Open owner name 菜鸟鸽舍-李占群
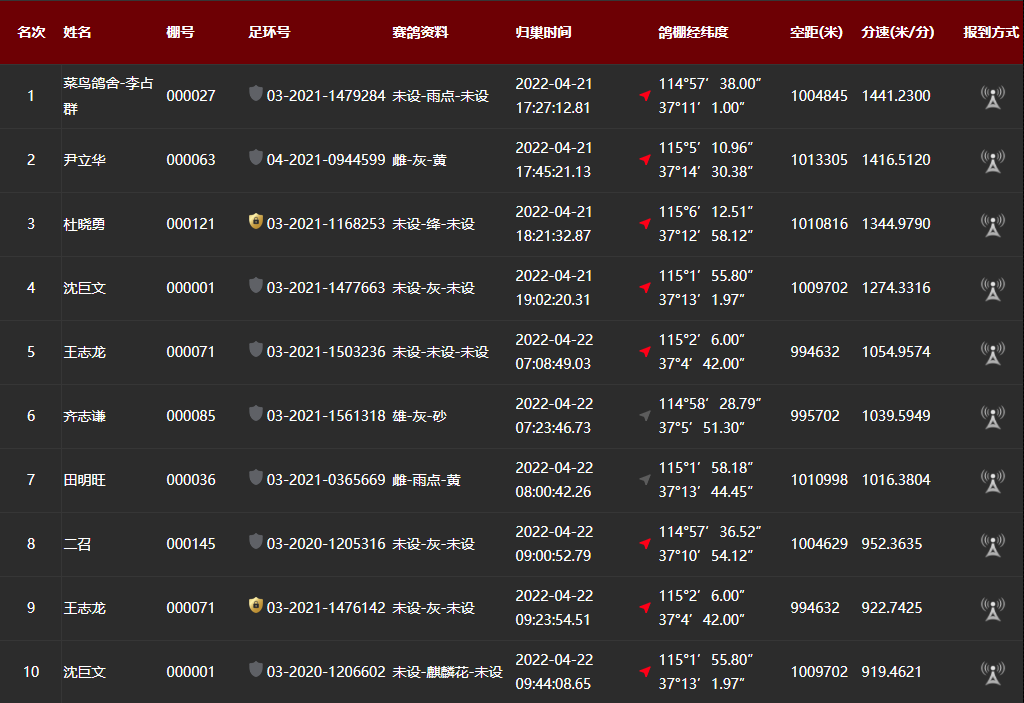 108,96
